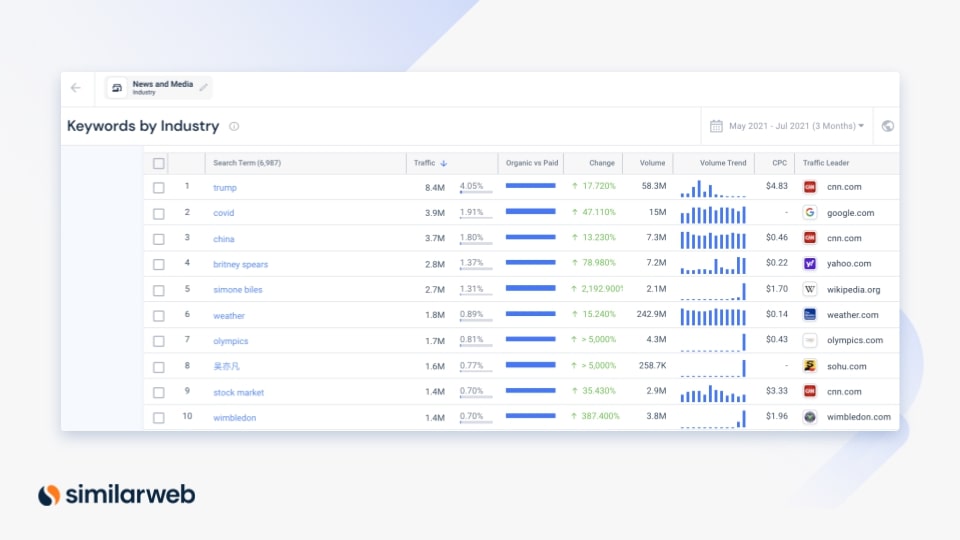960x540 pixels.
Task: Check the box for trump row
Action: click(x=159, y=188)
